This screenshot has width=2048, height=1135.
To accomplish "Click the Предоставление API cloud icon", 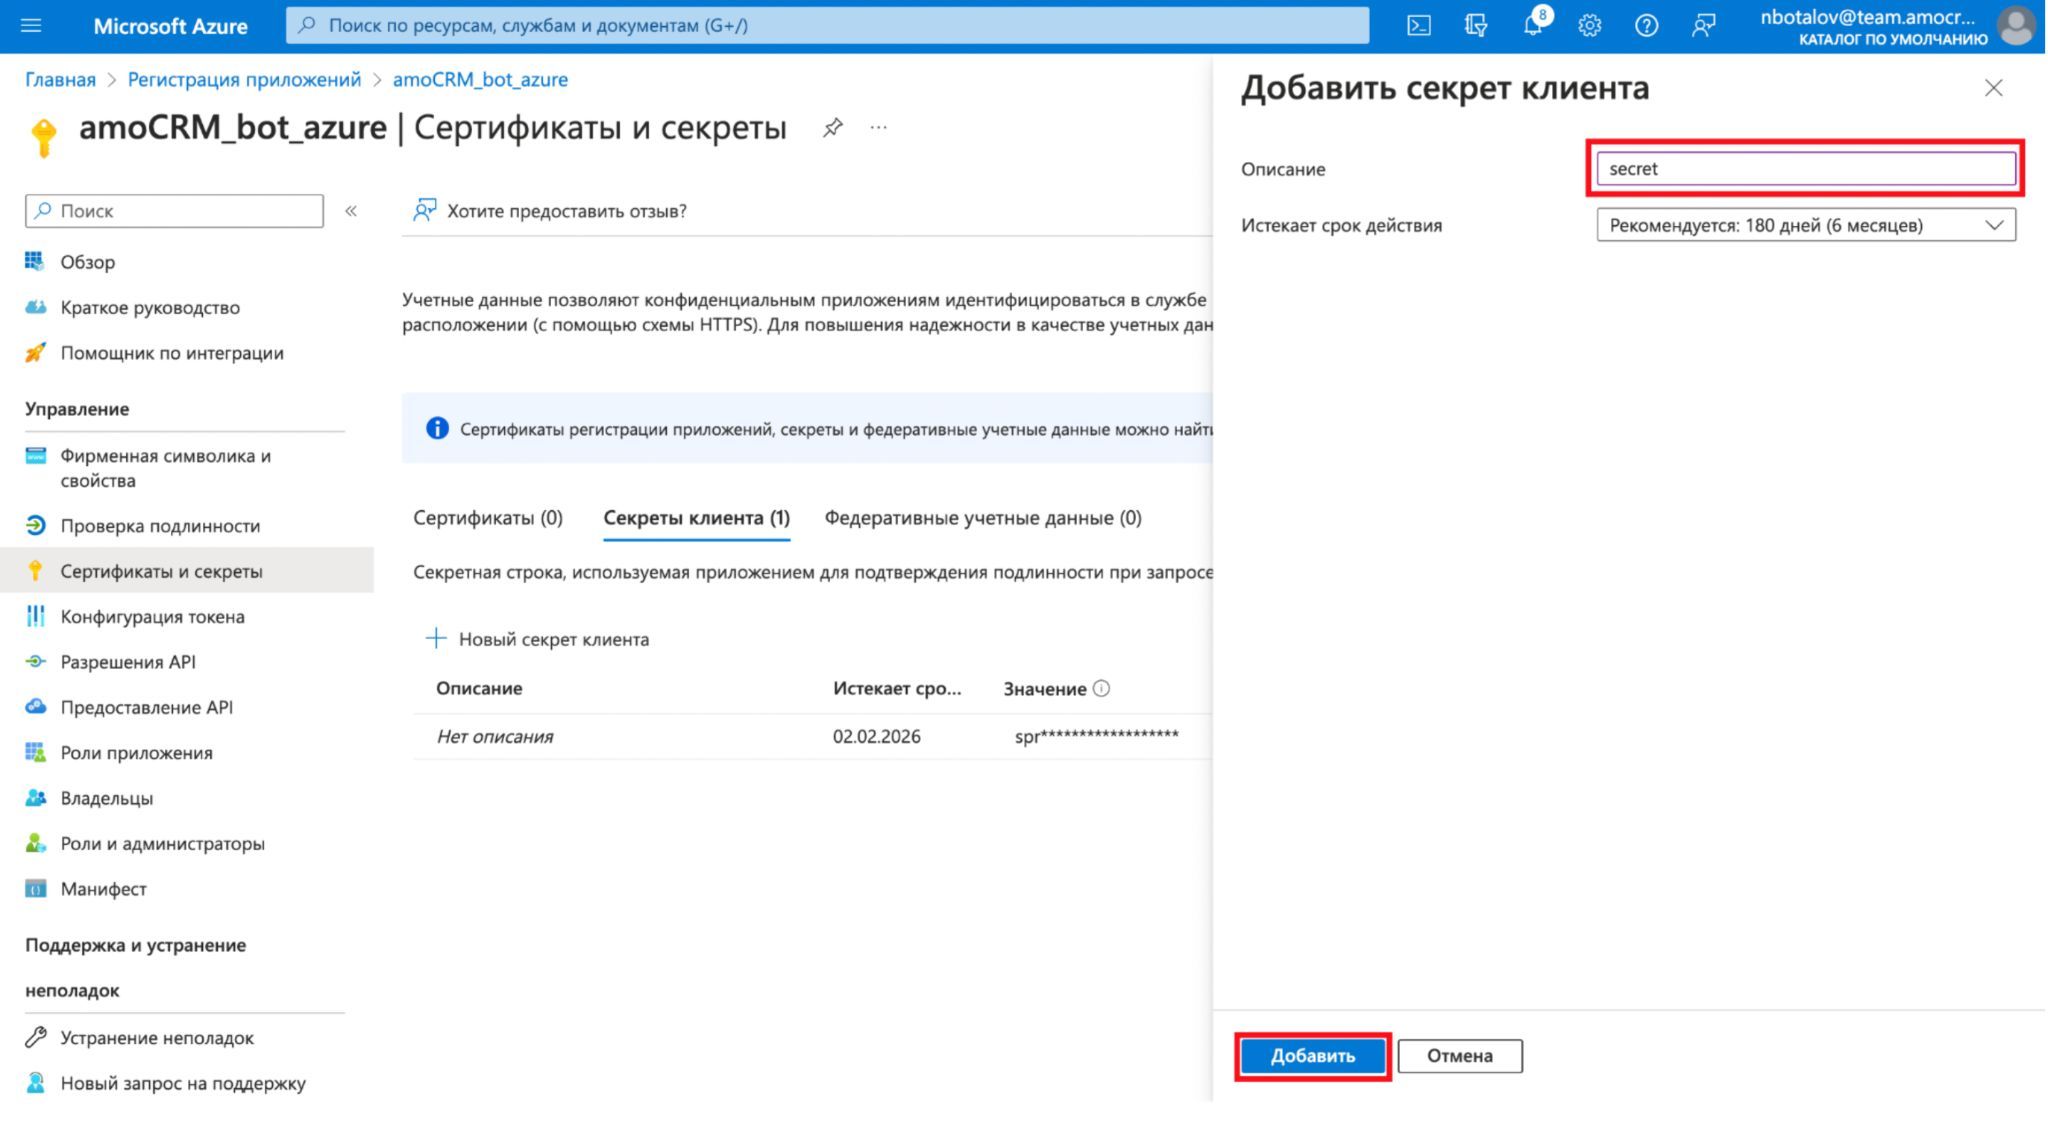I will (x=35, y=706).
